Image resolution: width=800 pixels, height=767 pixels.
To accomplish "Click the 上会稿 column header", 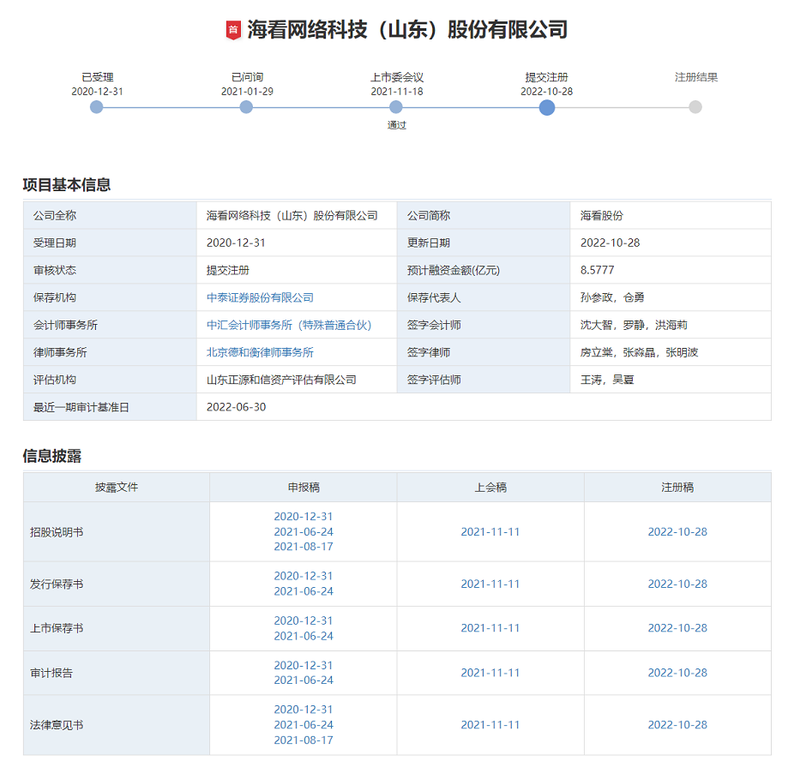I will click(x=490, y=487).
